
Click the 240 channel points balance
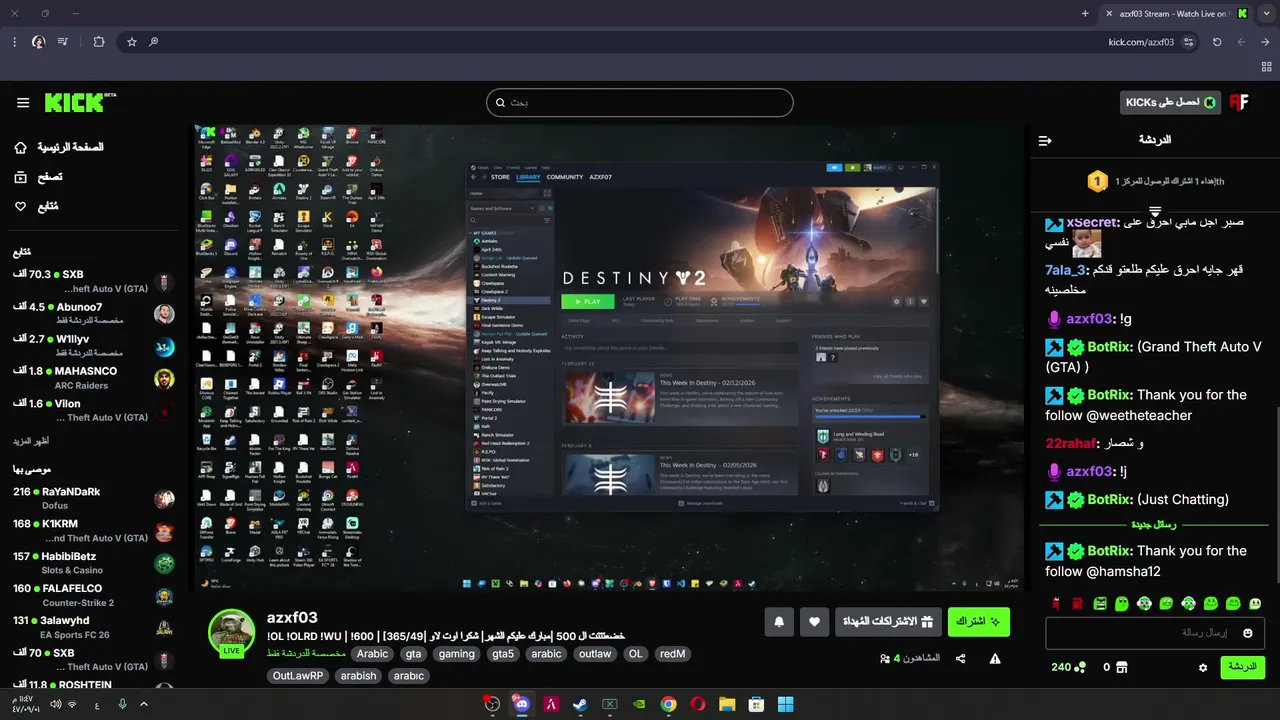click(x=1068, y=667)
